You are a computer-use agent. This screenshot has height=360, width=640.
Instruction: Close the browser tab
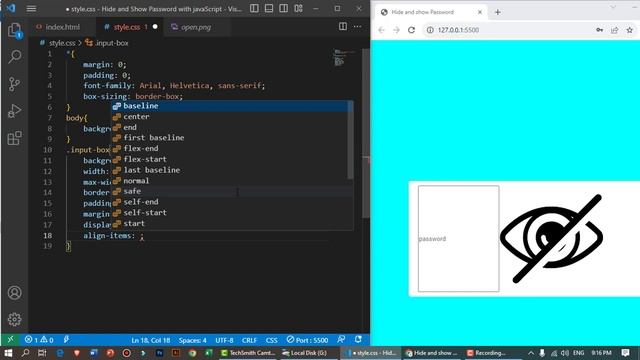point(480,12)
